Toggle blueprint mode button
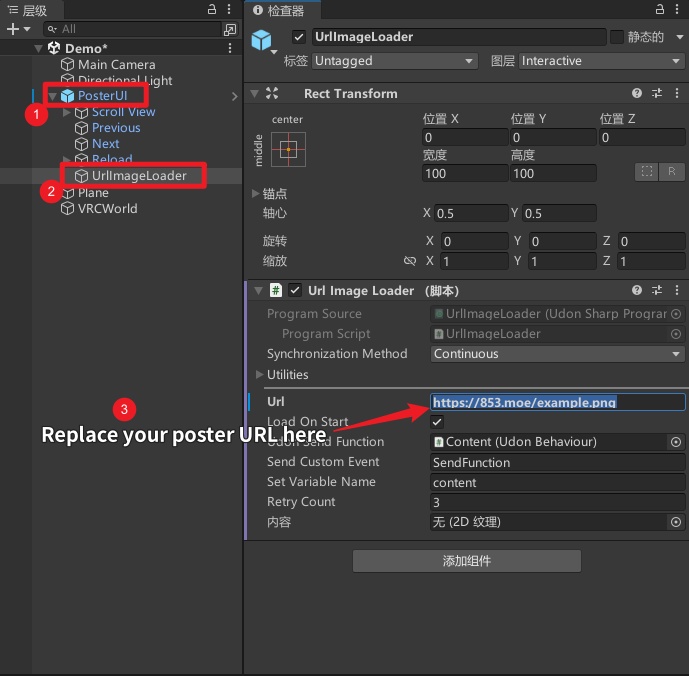689x676 pixels. tap(646, 172)
